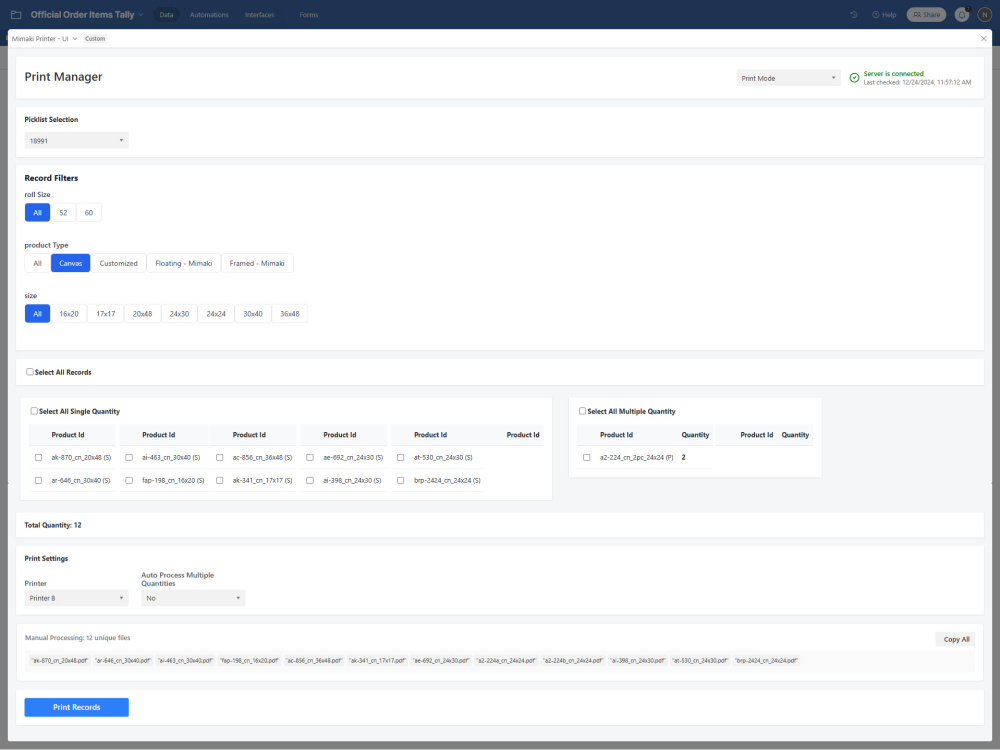This screenshot has width=1000, height=750.
Task: Check the brp-2424_cn_24x24 record
Action: coord(401,480)
